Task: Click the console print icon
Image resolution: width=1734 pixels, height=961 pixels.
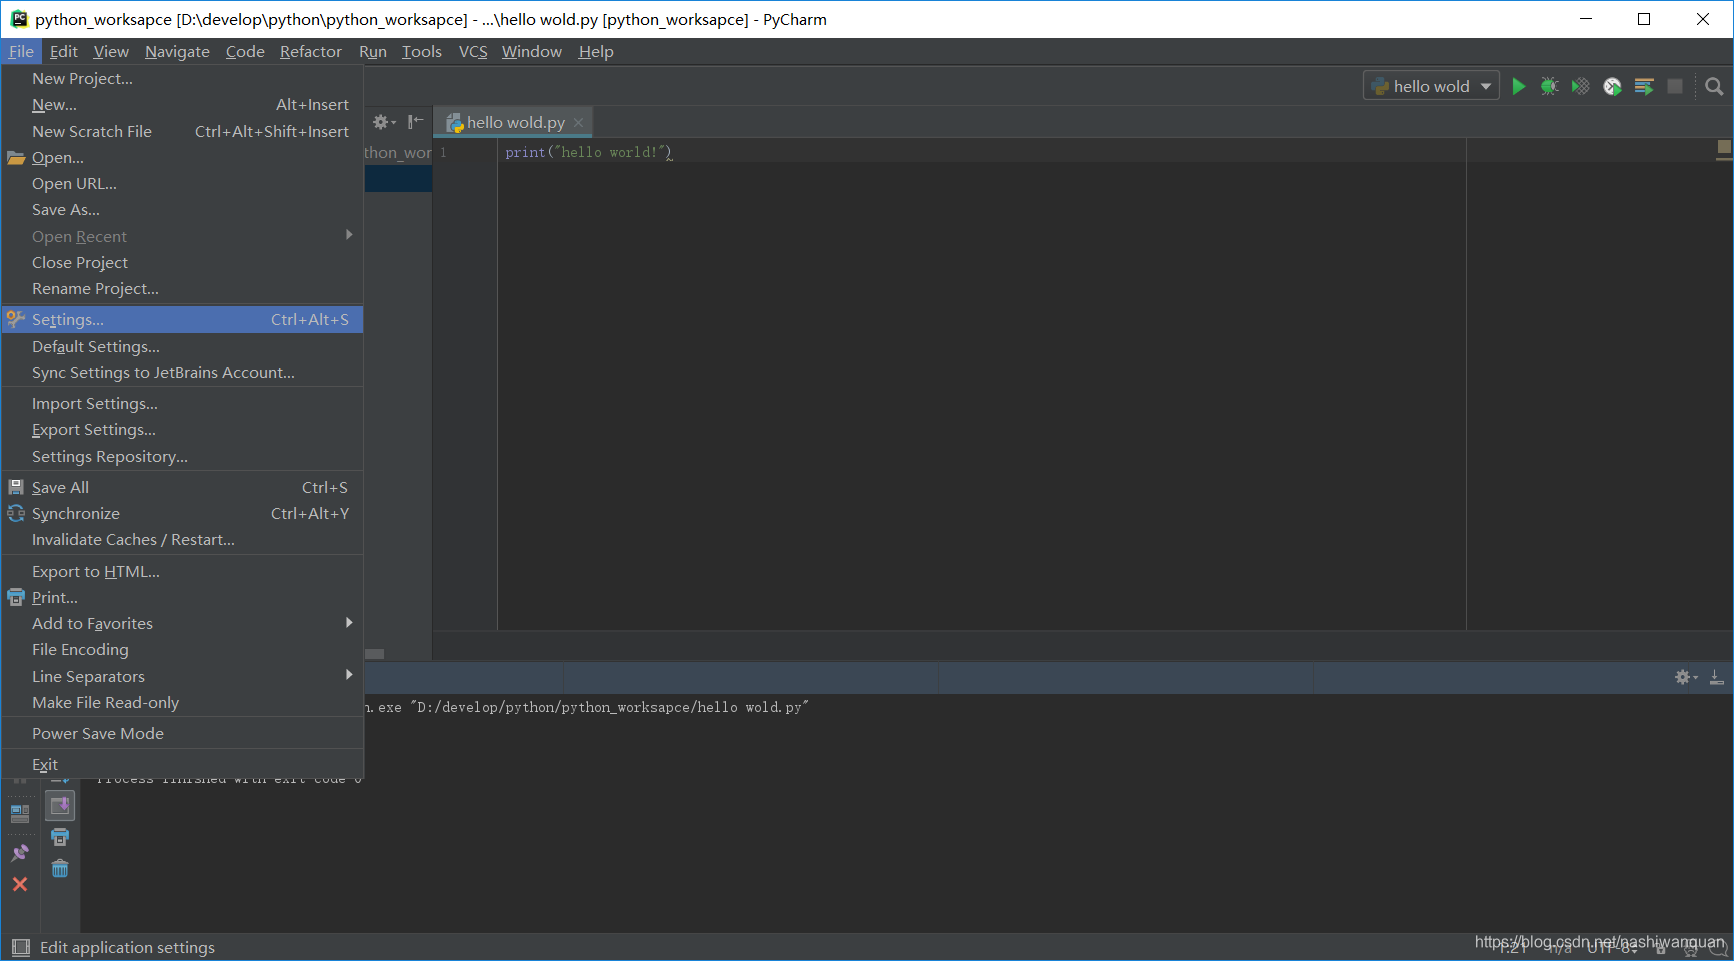Action: [x=60, y=837]
